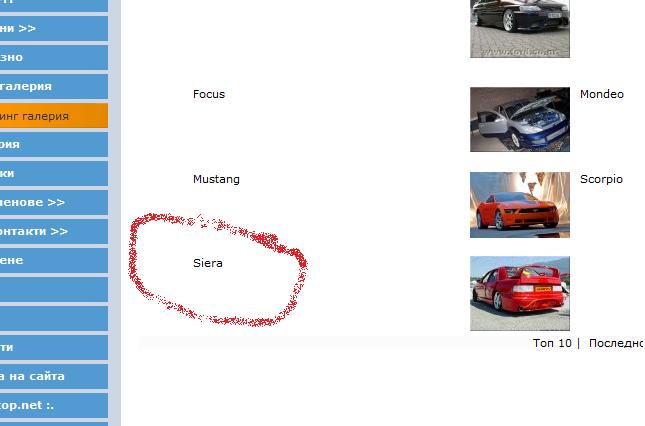
Task: Click the red Sierra rear-view thumbnail
Action: (520, 293)
